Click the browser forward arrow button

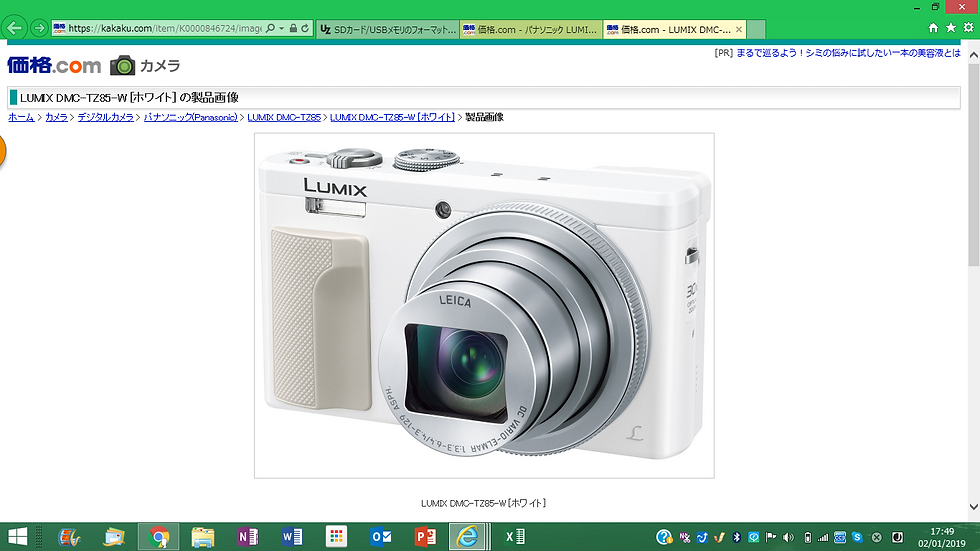click(x=39, y=28)
